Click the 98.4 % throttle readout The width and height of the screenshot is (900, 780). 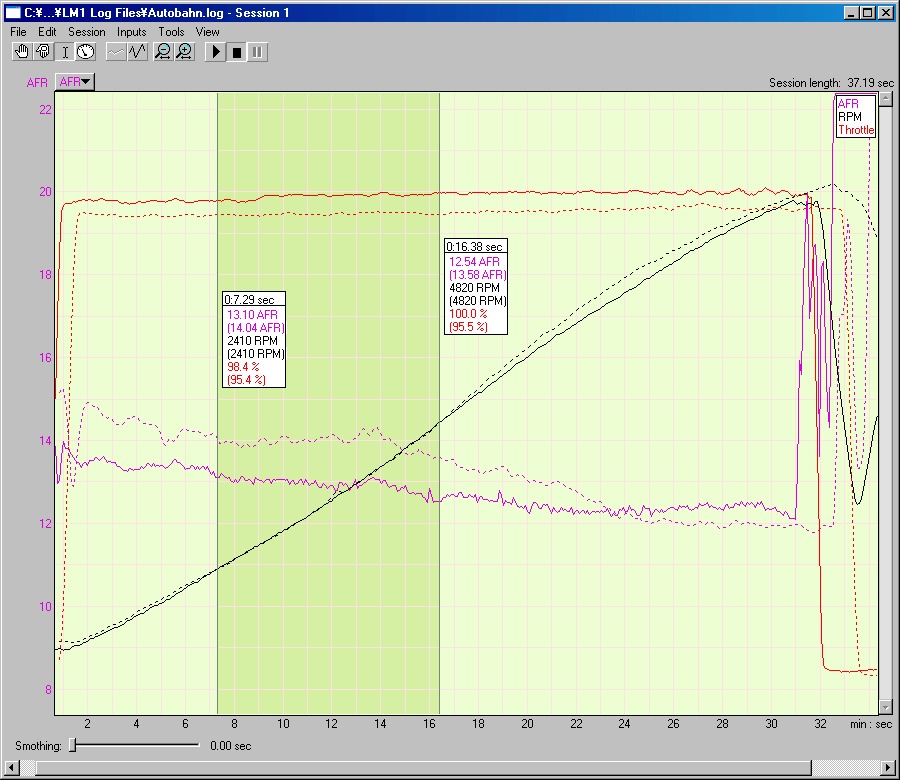pyautogui.click(x=243, y=367)
